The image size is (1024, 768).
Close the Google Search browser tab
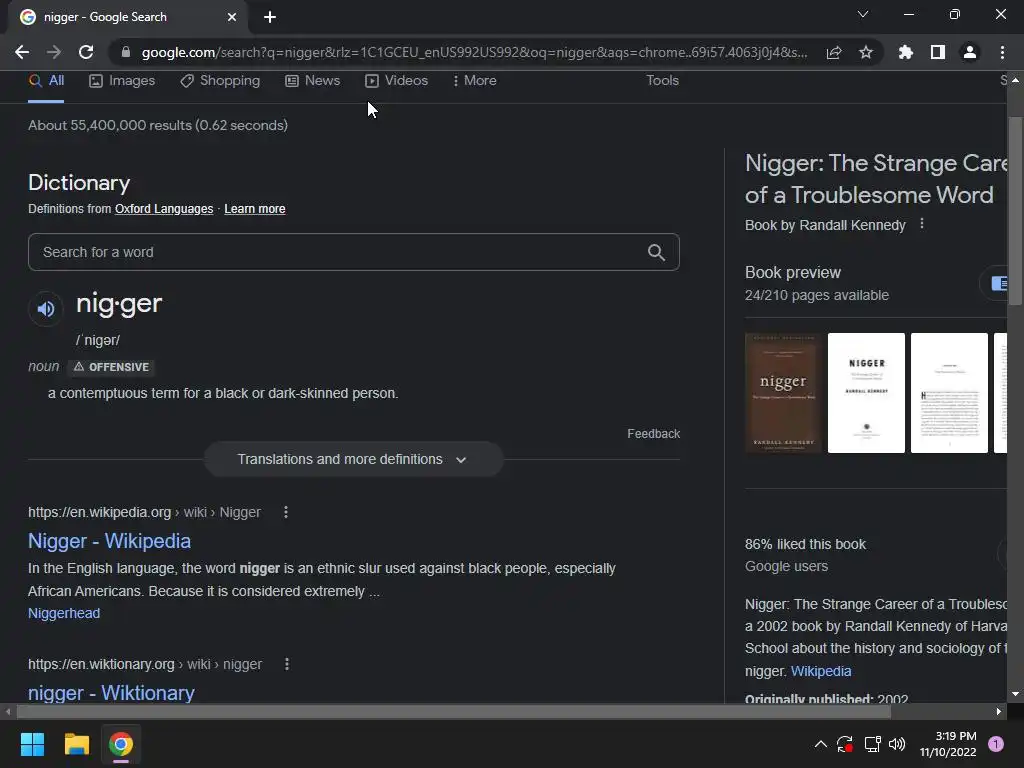pos(232,17)
